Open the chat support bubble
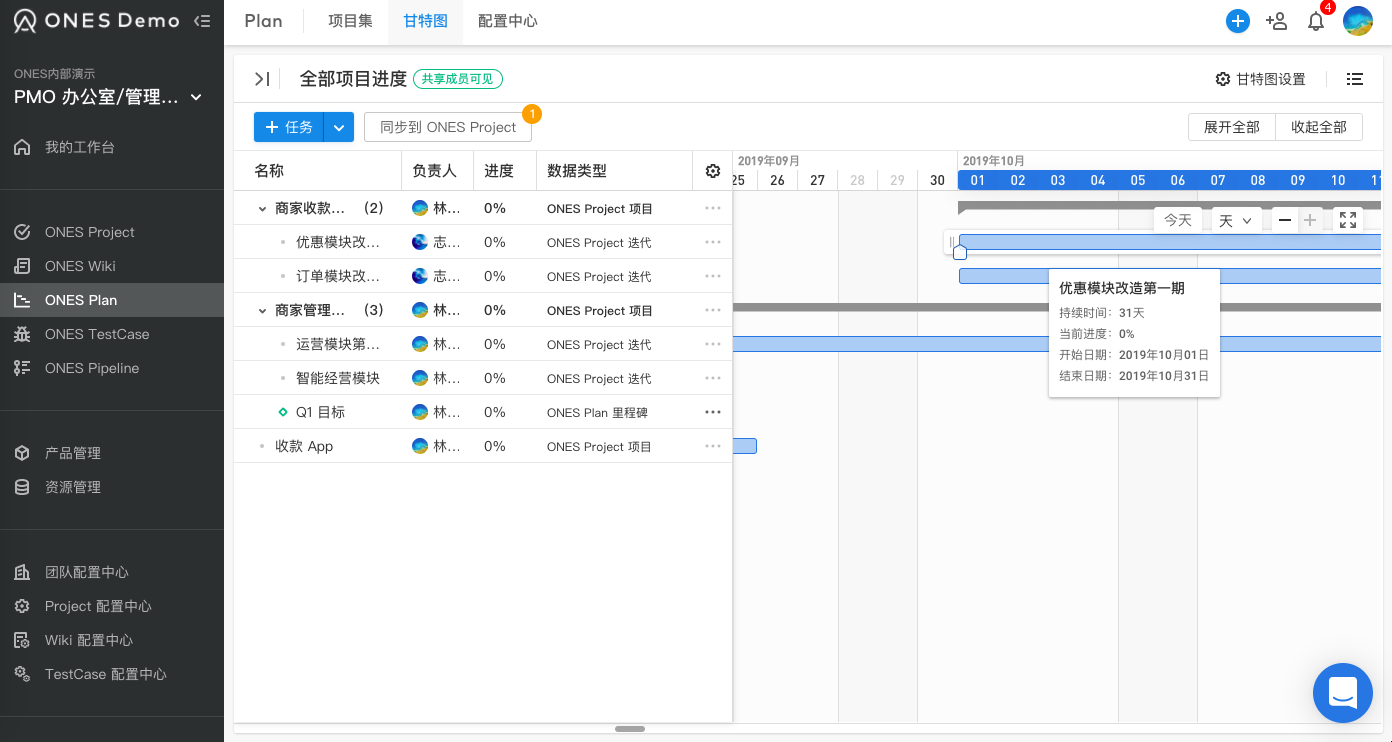This screenshot has height=742, width=1392. pyautogui.click(x=1343, y=692)
